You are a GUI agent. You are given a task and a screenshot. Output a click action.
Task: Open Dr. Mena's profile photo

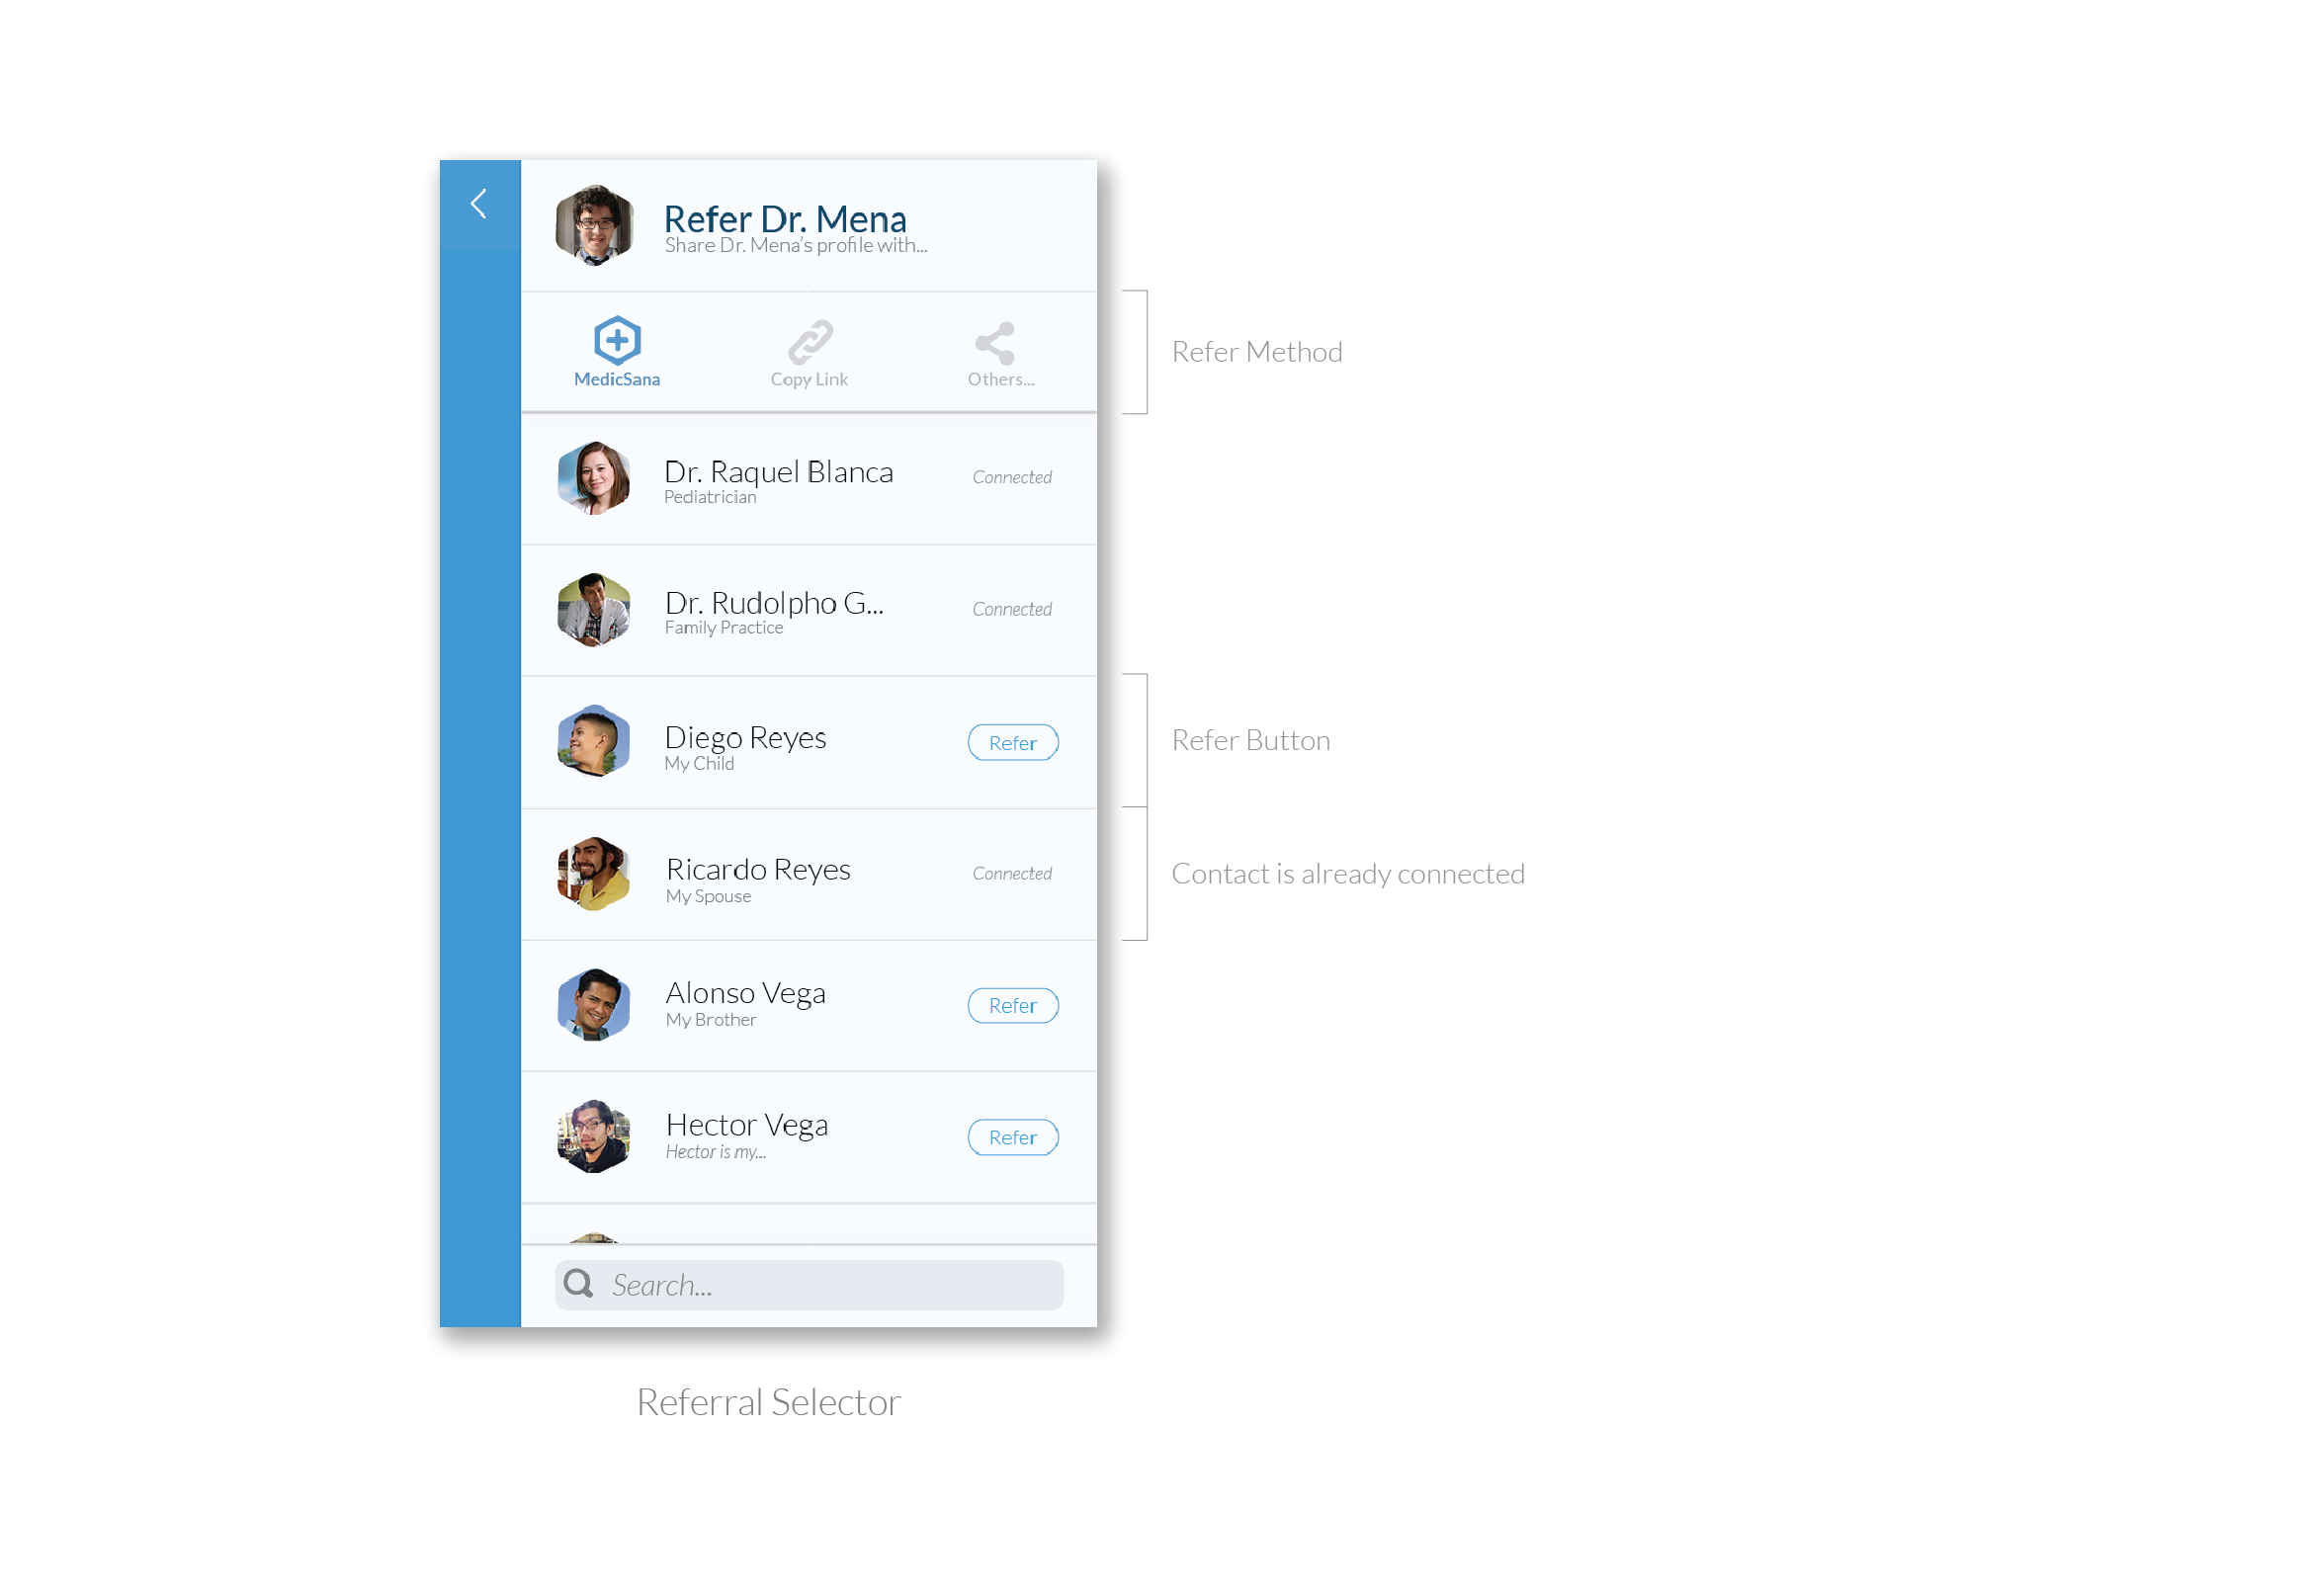594,225
